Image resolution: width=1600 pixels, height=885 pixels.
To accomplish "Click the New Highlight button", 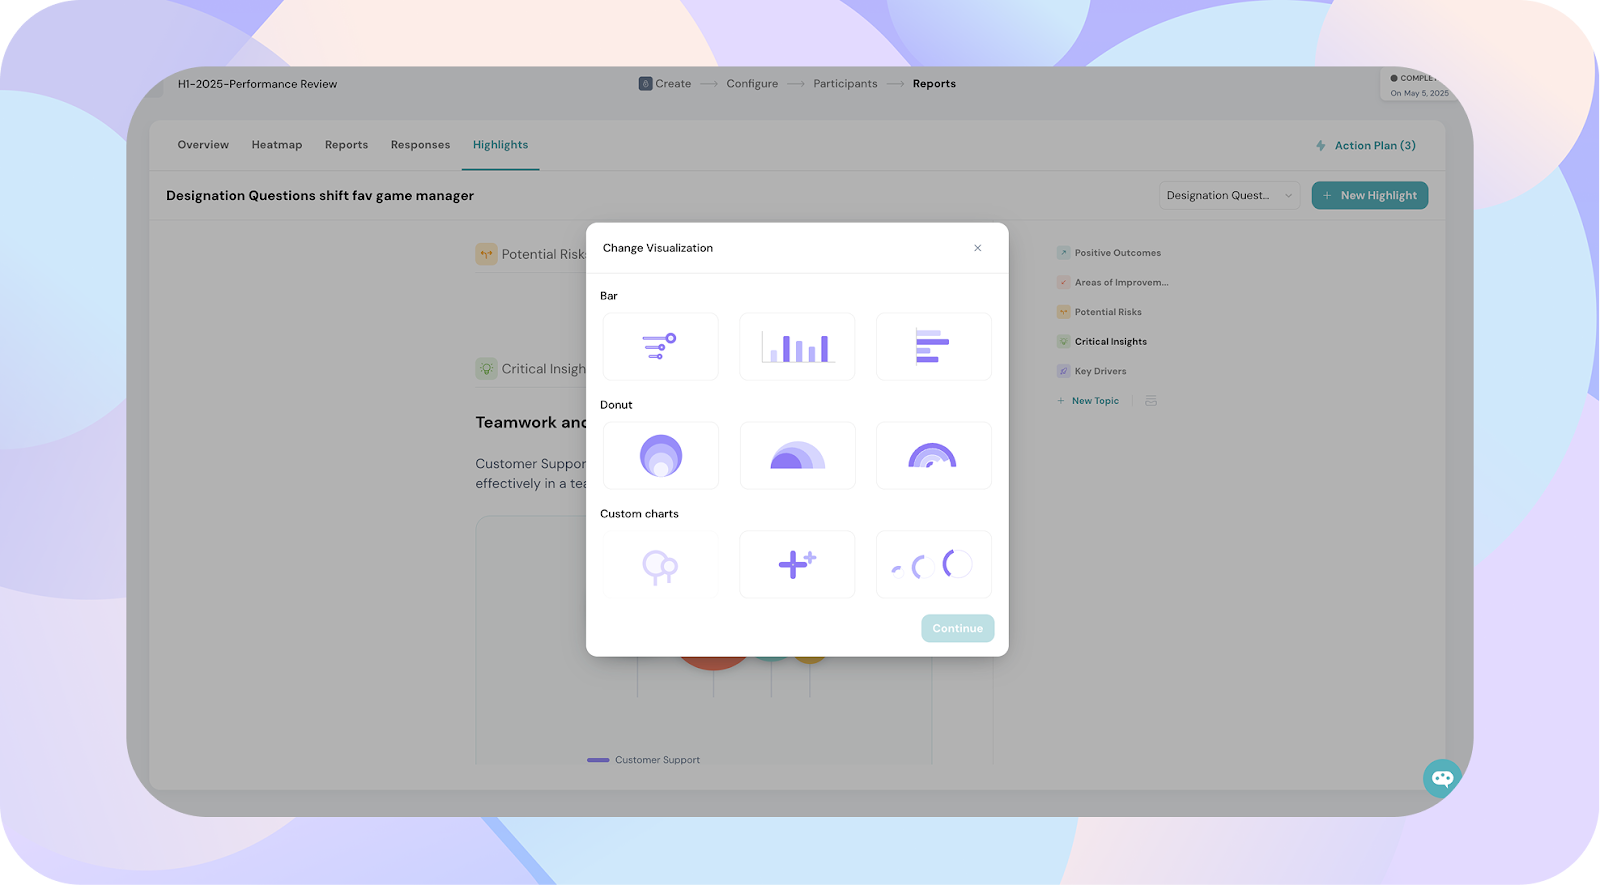I will (1370, 195).
